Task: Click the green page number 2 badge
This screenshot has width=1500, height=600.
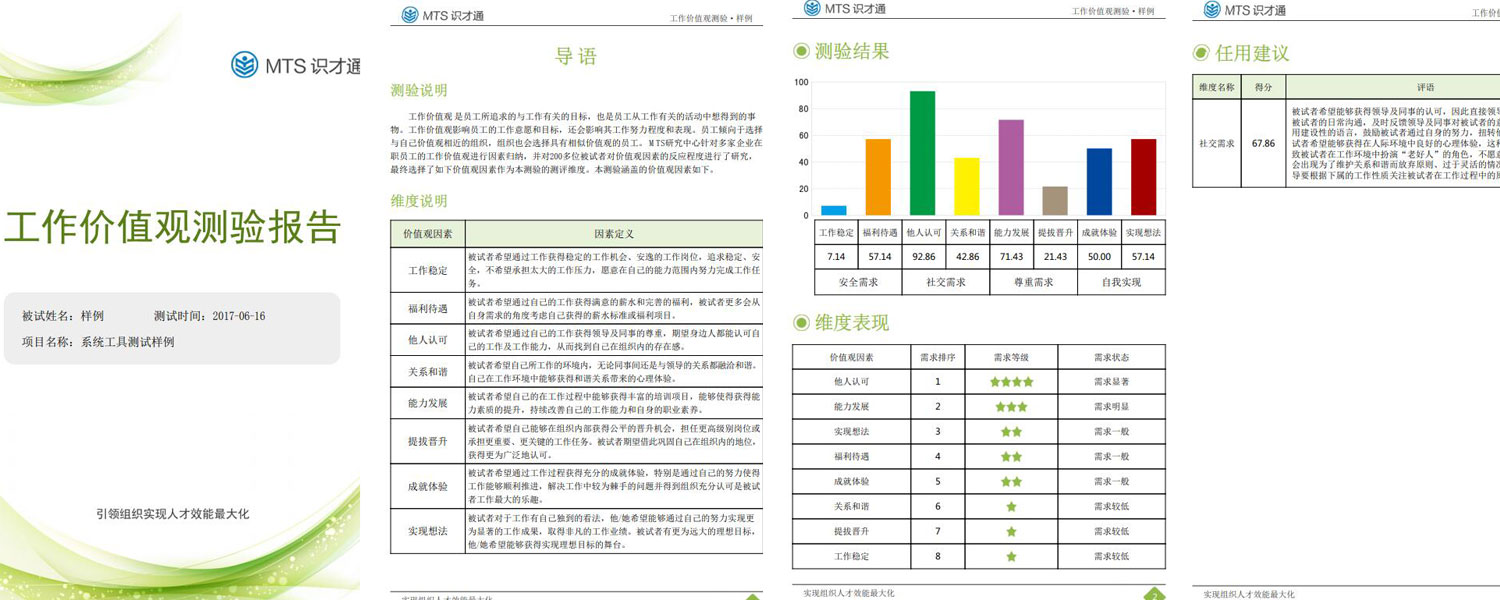Action: [x=1154, y=594]
